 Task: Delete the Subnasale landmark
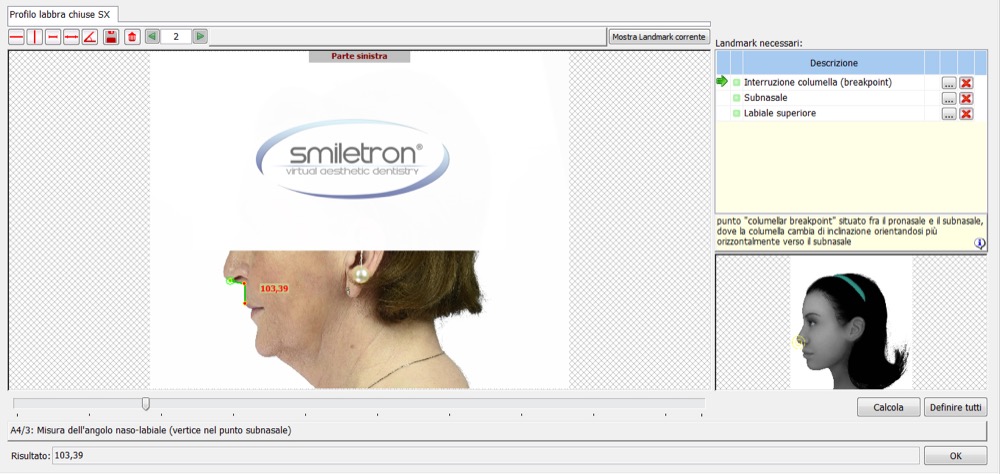tap(966, 98)
